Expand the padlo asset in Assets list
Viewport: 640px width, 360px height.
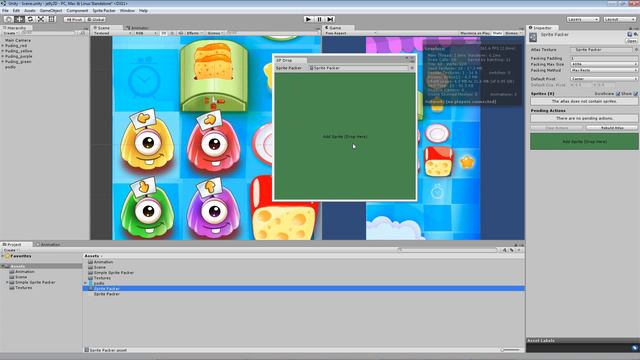(x=86, y=283)
